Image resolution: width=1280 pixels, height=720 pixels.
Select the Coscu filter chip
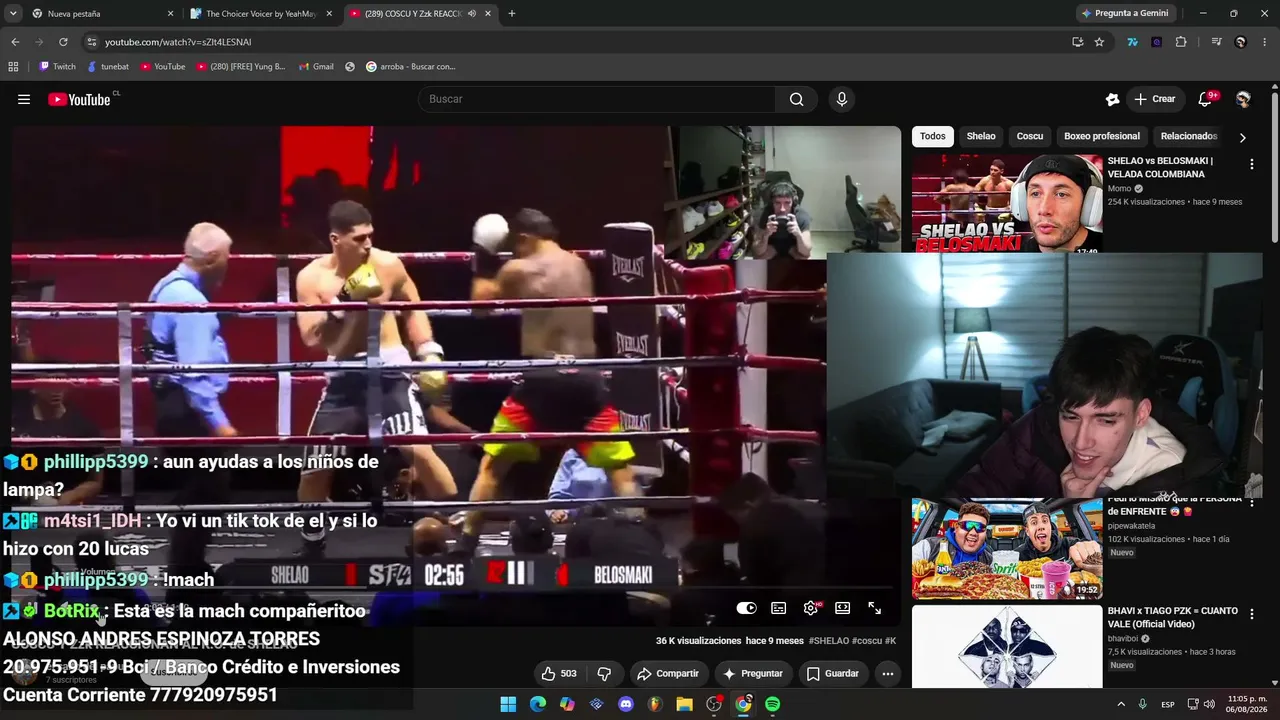pos(1030,136)
